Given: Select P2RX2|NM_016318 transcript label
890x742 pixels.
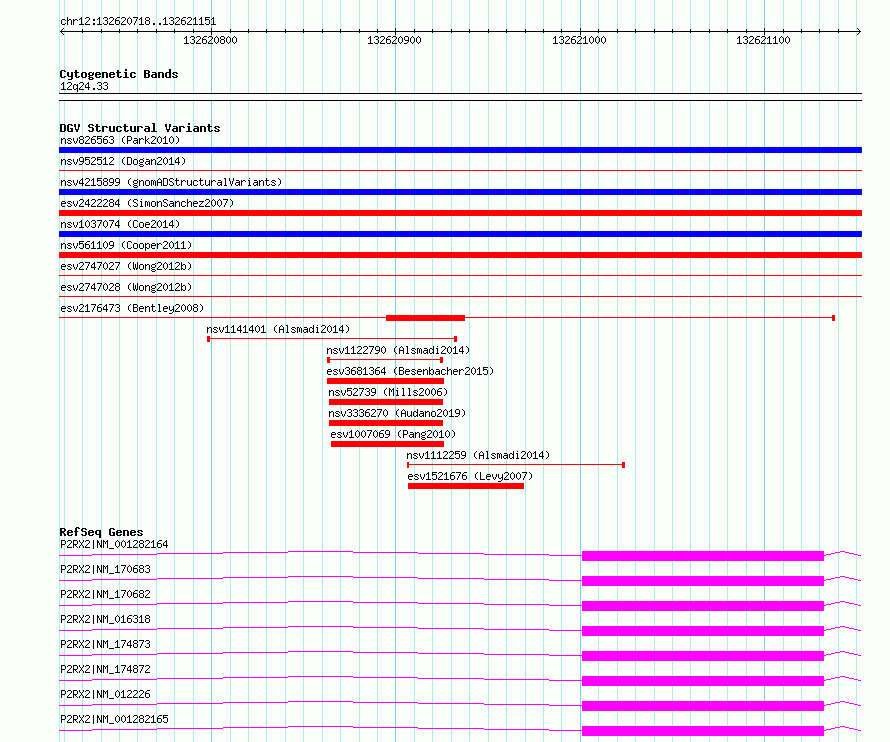Looking at the screenshot, I should [x=105, y=619].
